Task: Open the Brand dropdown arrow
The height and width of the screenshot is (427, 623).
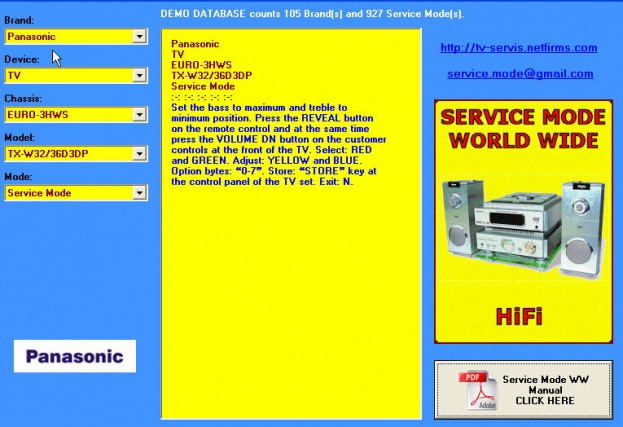Action: tap(139, 37)
